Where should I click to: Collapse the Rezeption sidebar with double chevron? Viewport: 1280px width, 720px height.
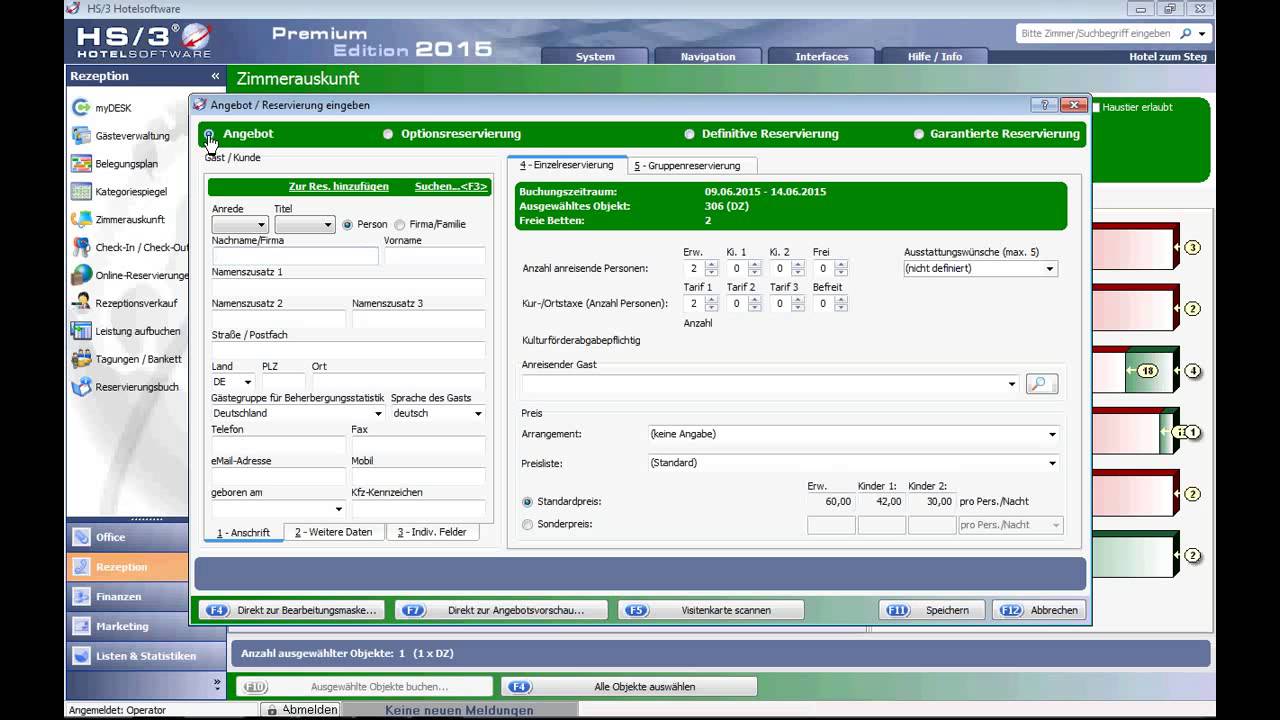tap(215, 76)
